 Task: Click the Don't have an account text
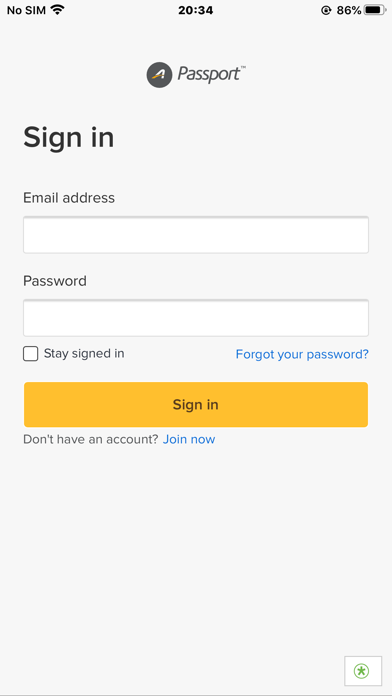tap(91, 439)
